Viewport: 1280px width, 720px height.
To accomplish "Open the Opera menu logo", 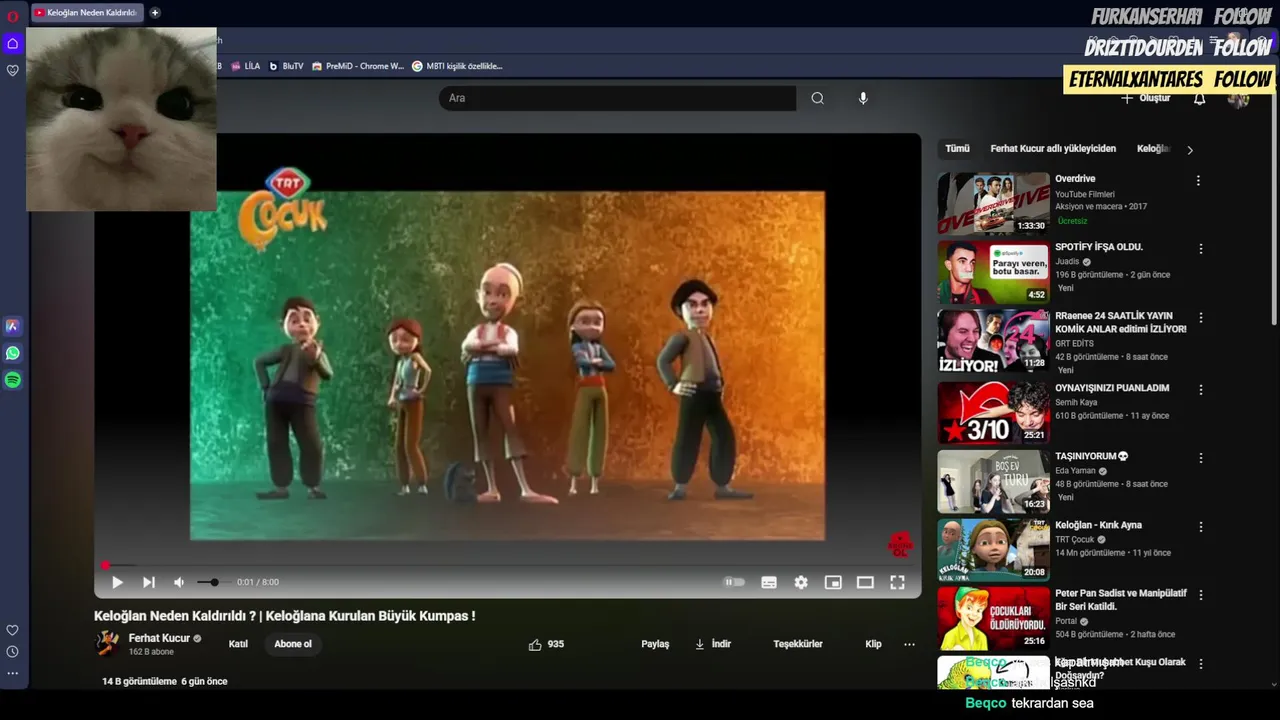I will [x=13, y=16].
